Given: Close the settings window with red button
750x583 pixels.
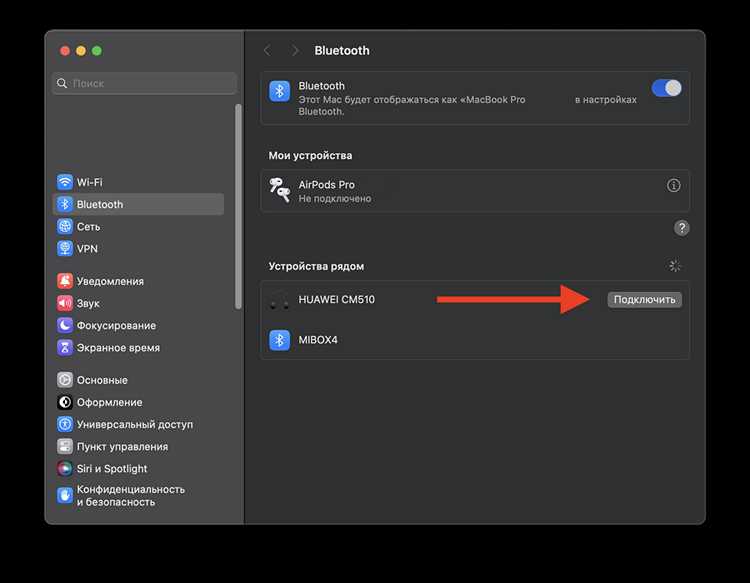Looking at the screenshot, I should coord(65,51).
